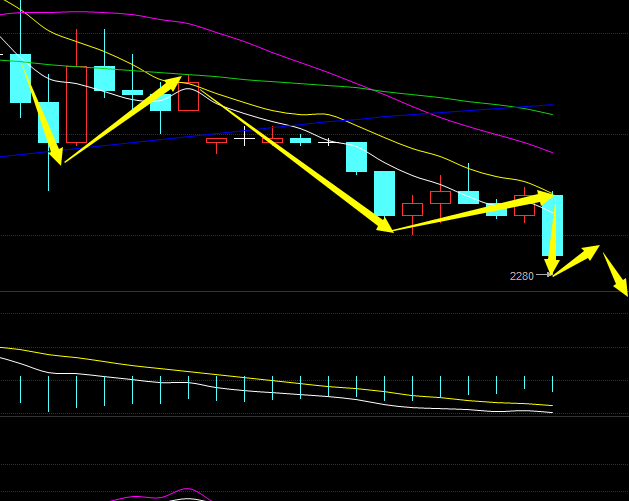Select the last large cyan candlestick
Viewport: 629px width, 501px height.
[552, 225]
